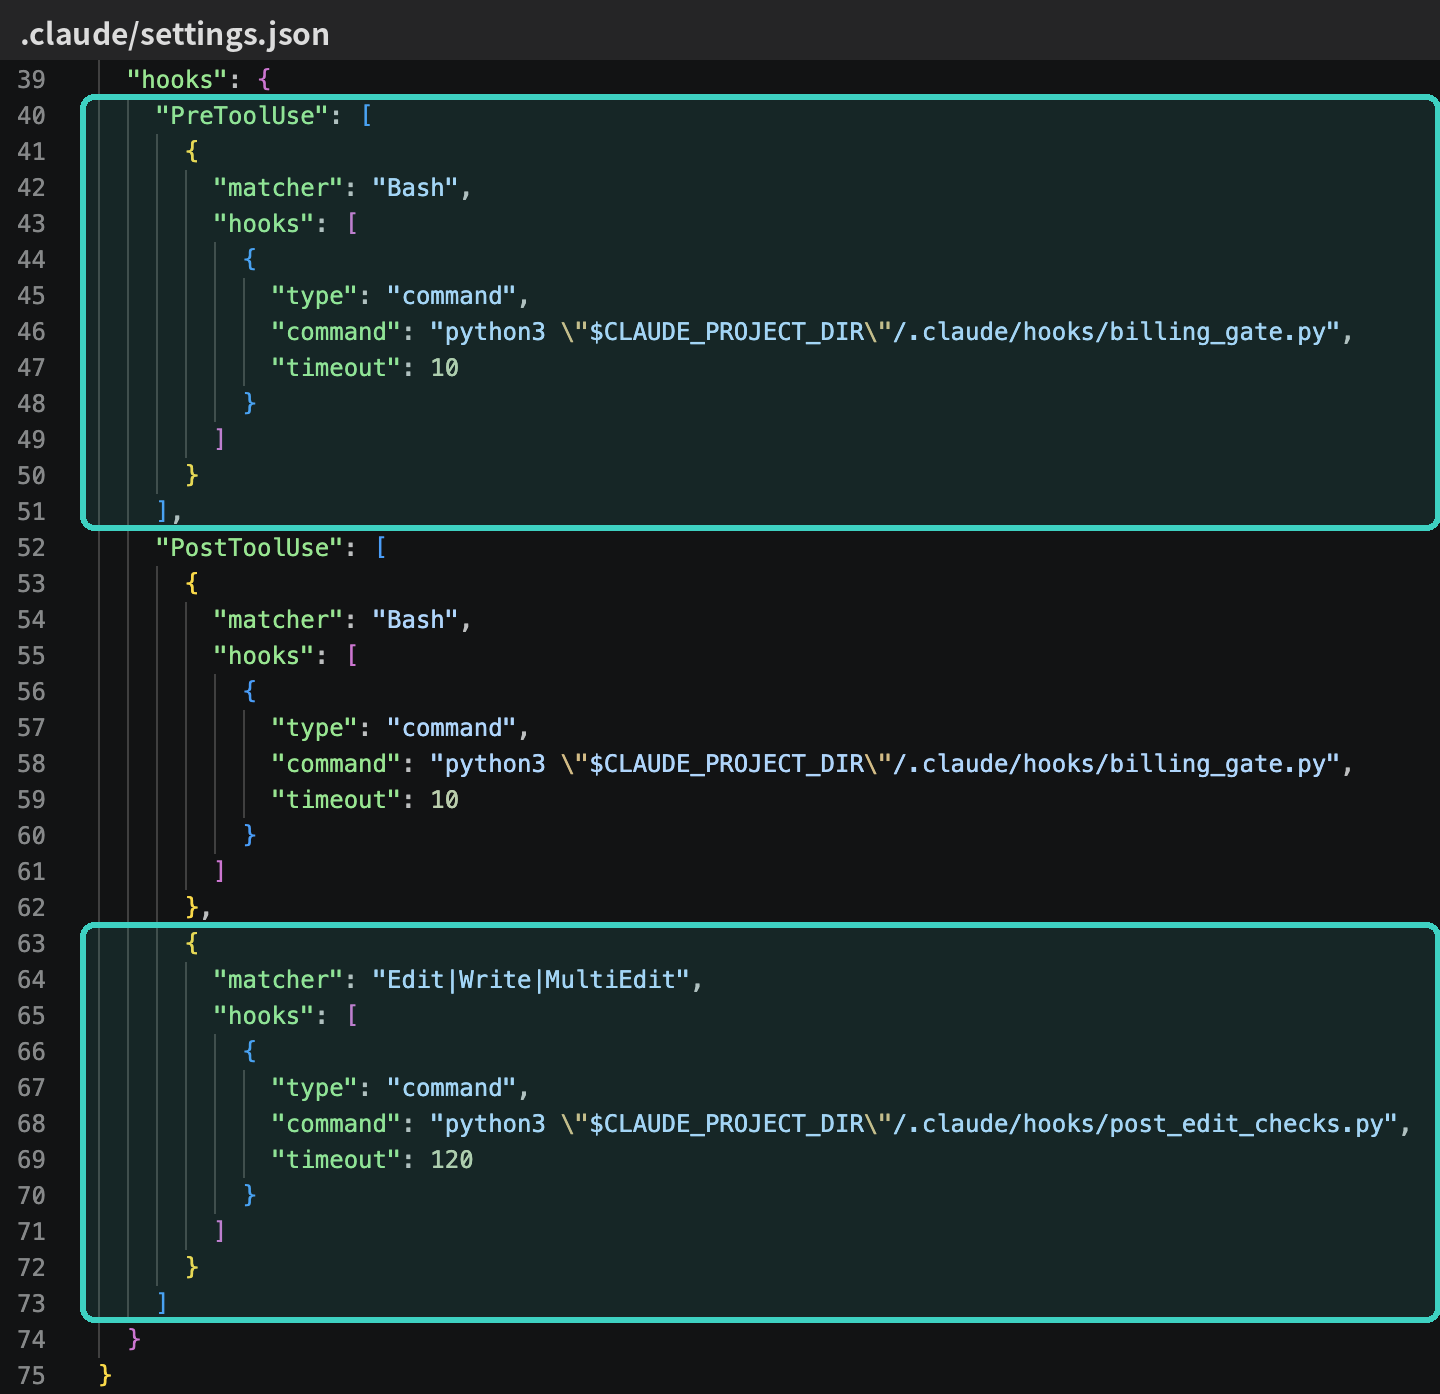Click line number 68 in gutter
Viewport: 1440px width, 1394px height.
[31, 1124]
